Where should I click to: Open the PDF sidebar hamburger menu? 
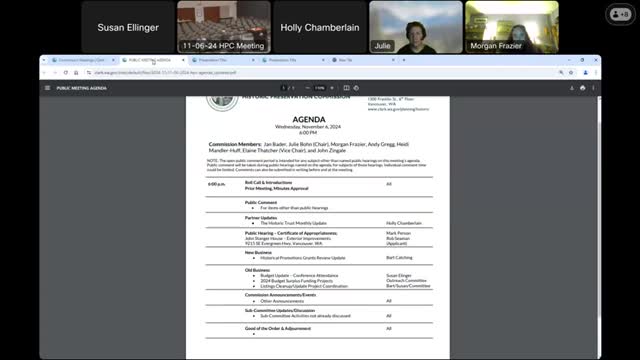47,88
